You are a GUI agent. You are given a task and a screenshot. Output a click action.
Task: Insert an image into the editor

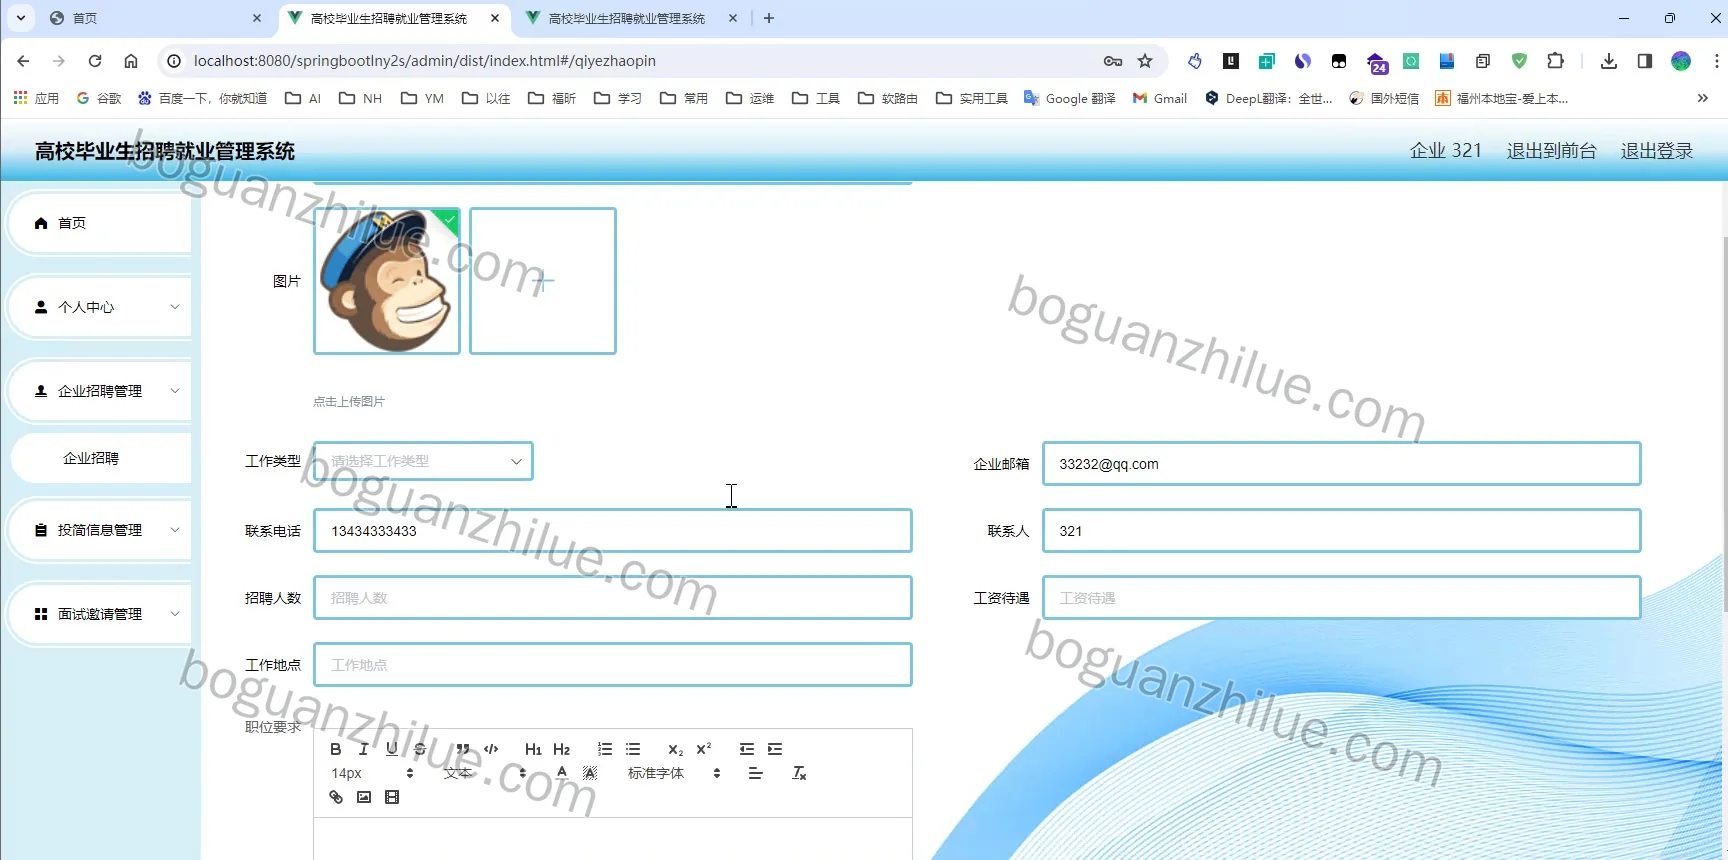[364, 797]
